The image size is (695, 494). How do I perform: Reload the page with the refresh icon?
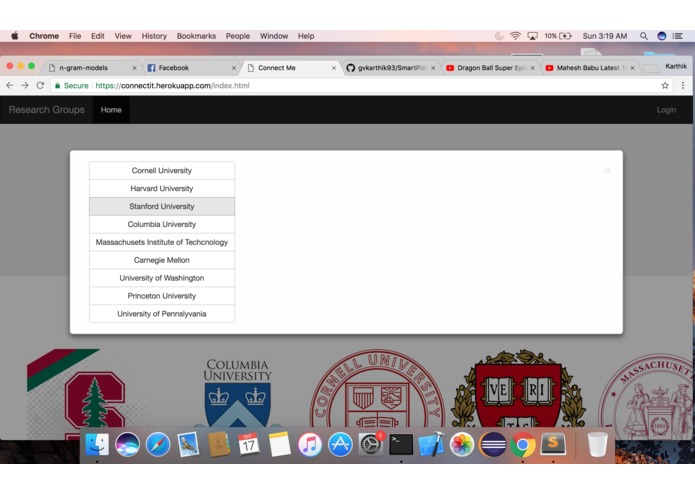pos(40,86)
